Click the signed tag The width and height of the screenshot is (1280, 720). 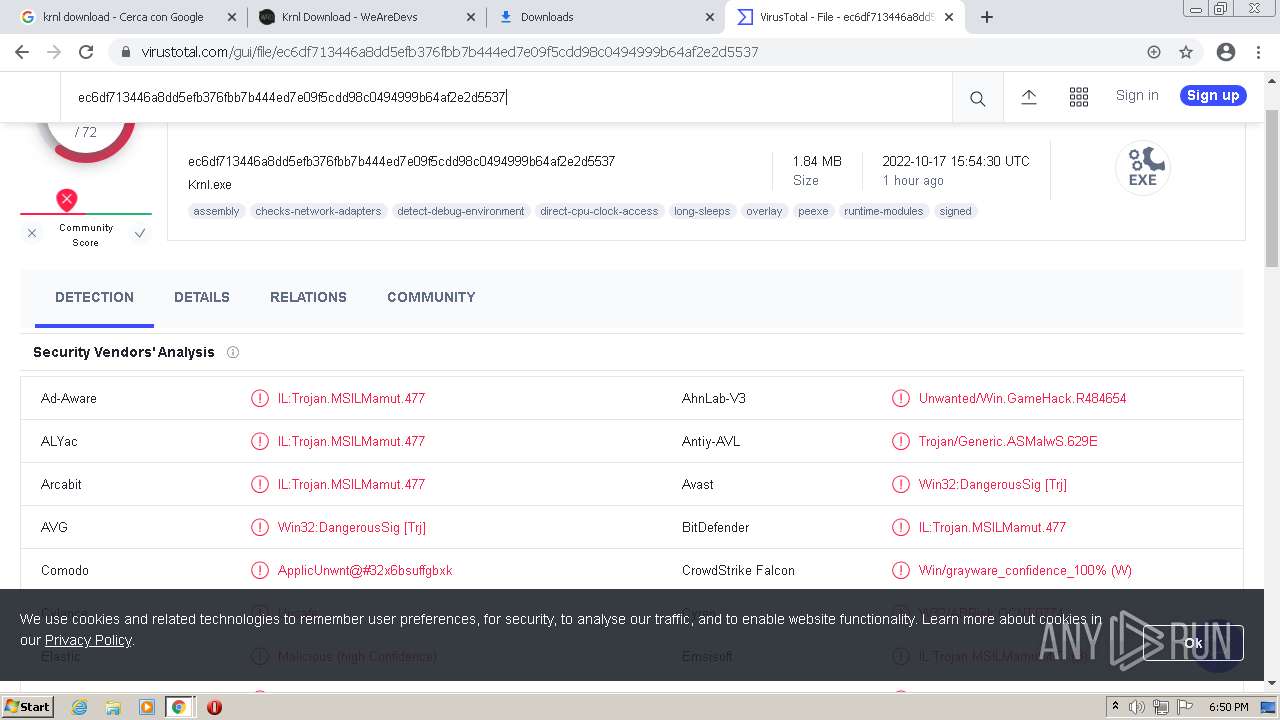[x=955, y=211]
